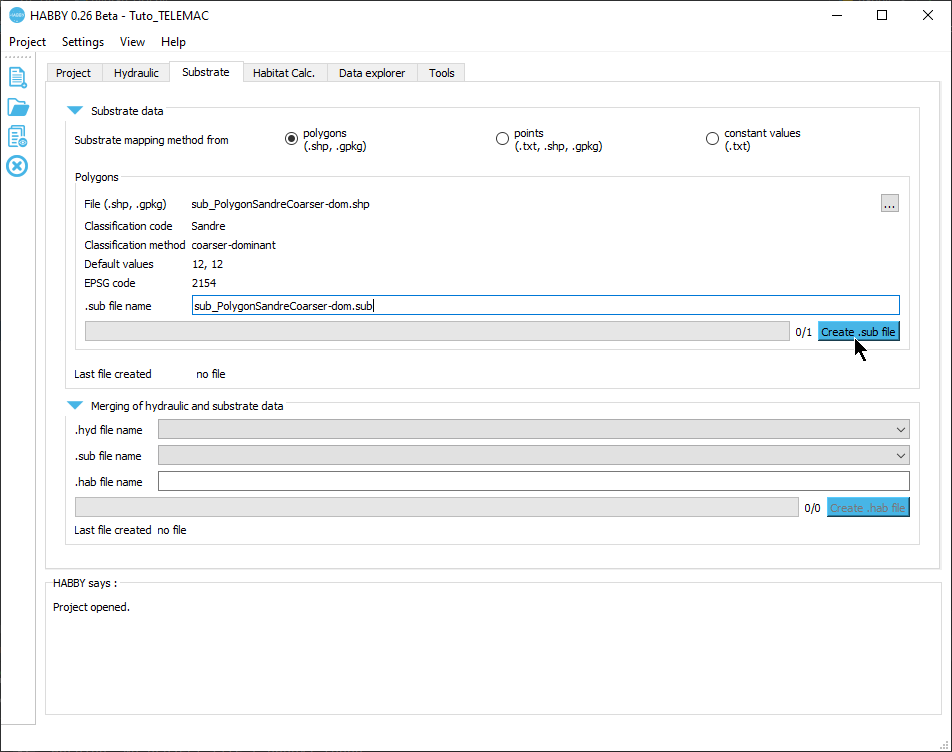Select constant values mapping option
The height and width of the screenshot is (752, 952).
712,139
